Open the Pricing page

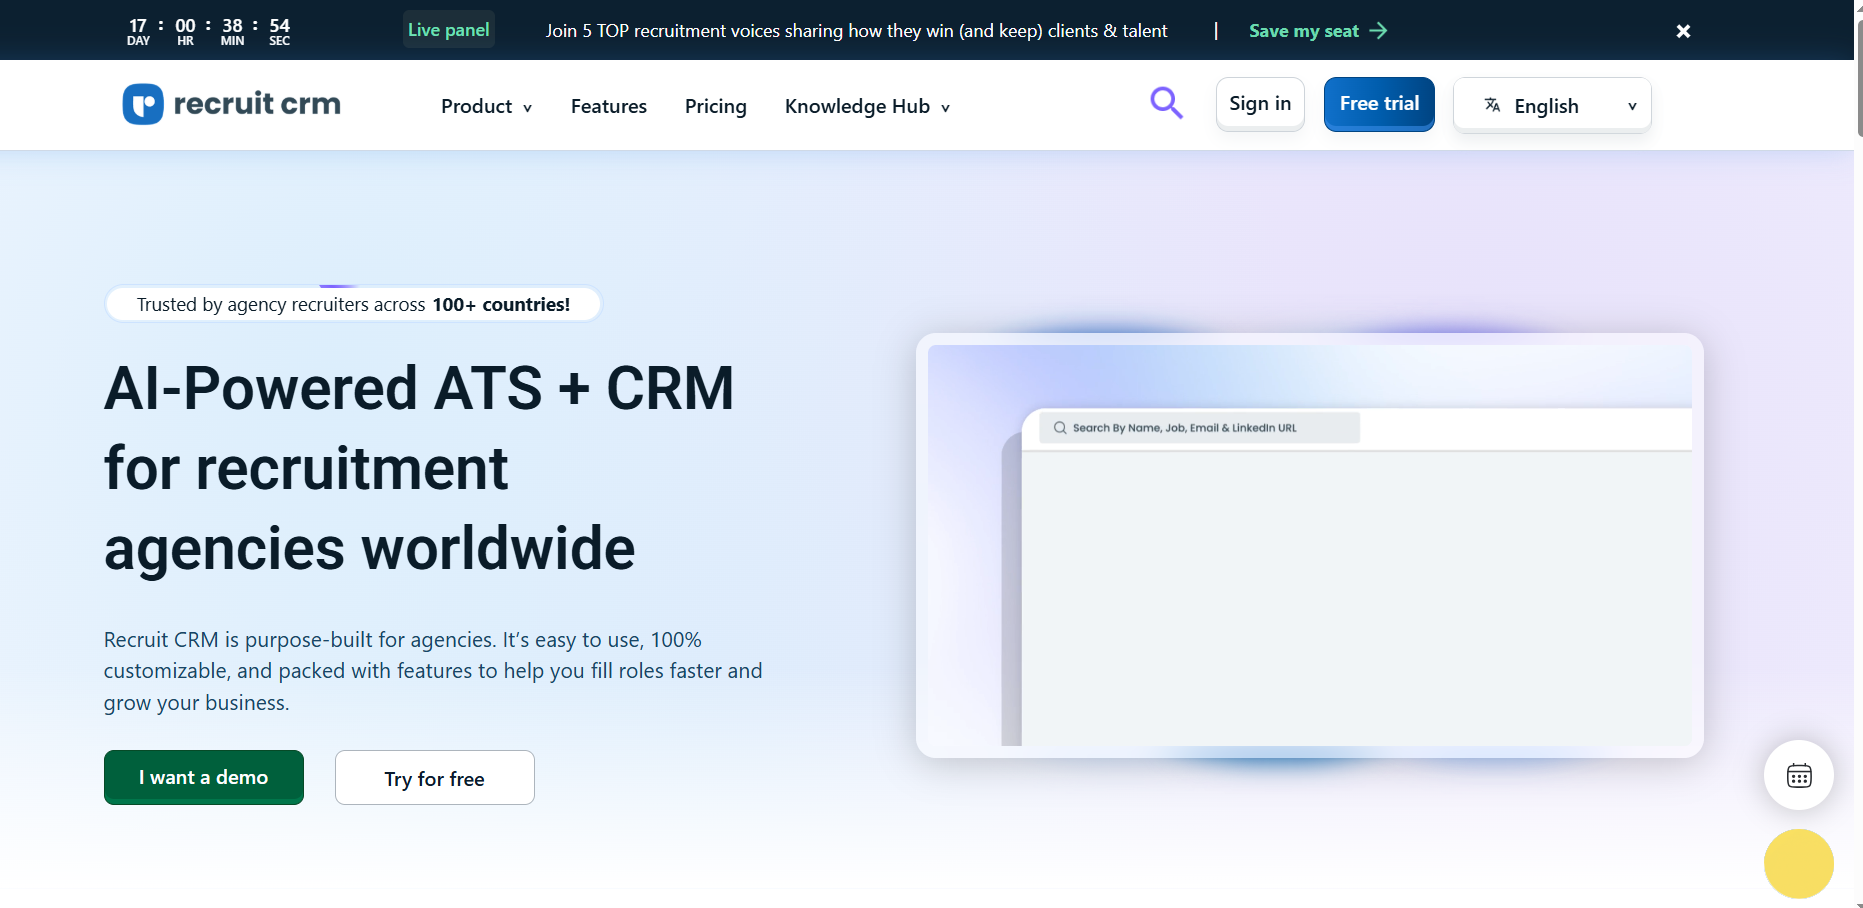pos(715,106)
